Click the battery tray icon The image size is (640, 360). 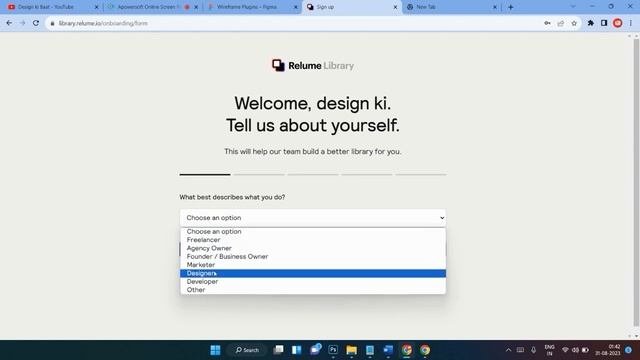click(x=585, y=350)
